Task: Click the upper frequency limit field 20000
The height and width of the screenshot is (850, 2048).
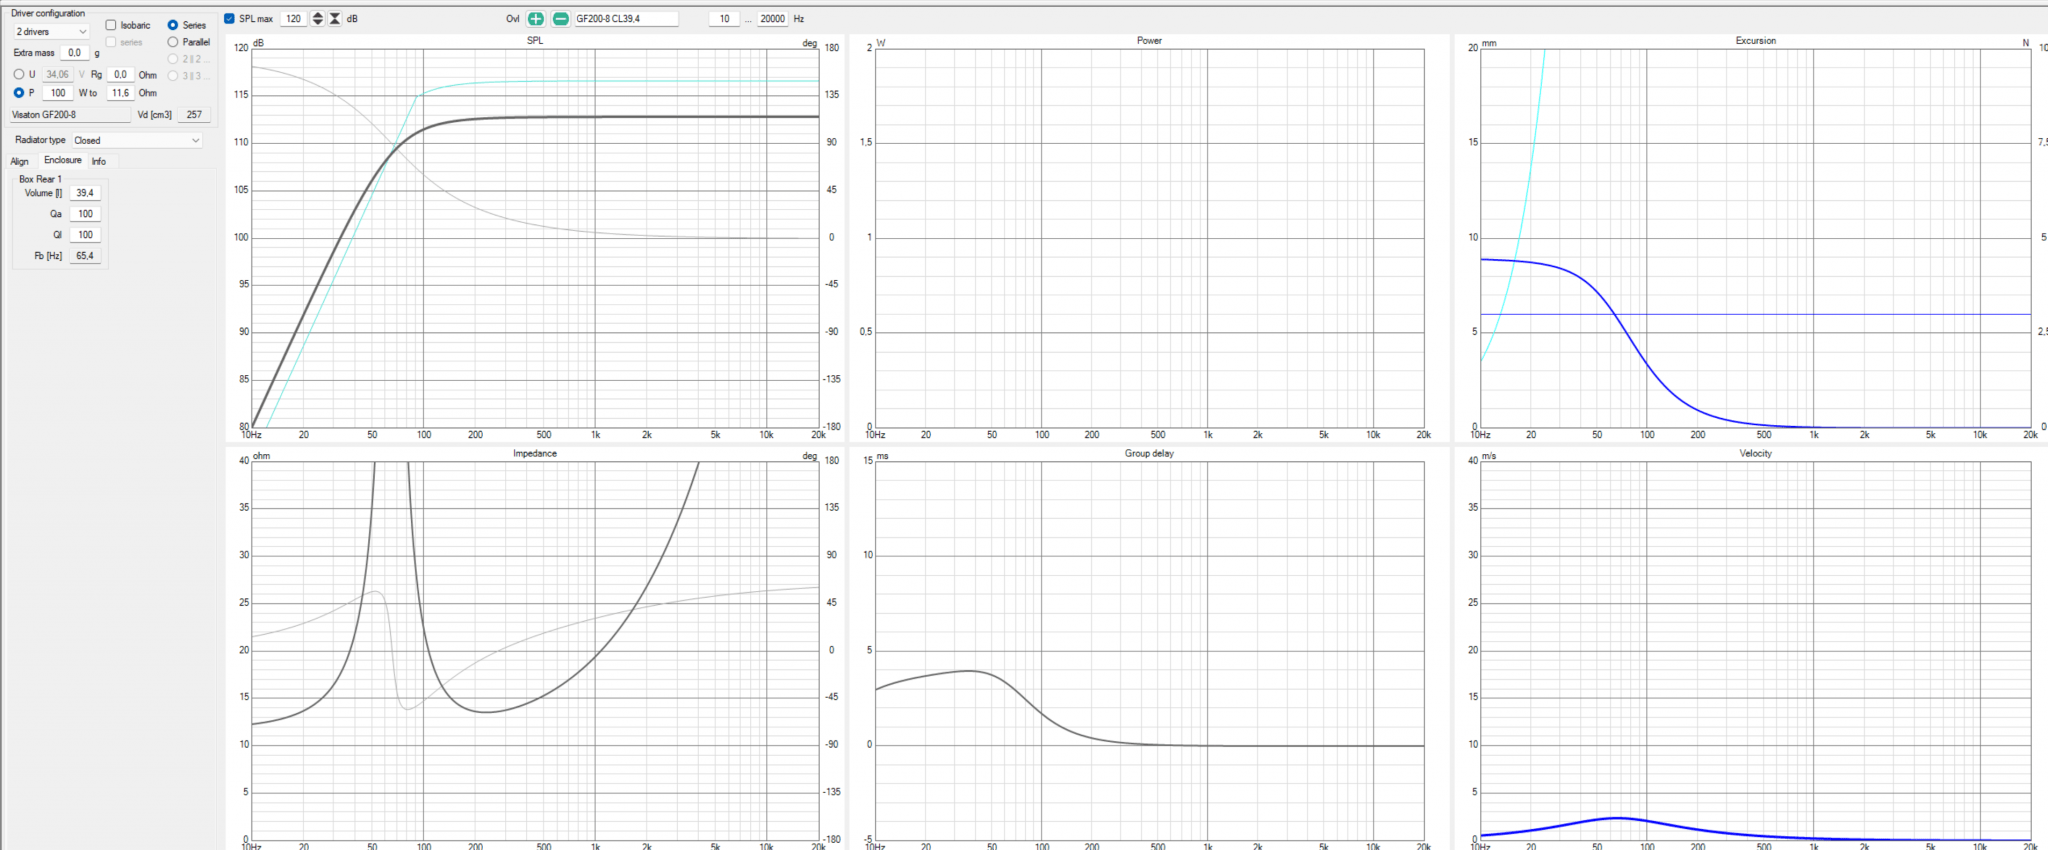Action: click(x=773, y=19)
